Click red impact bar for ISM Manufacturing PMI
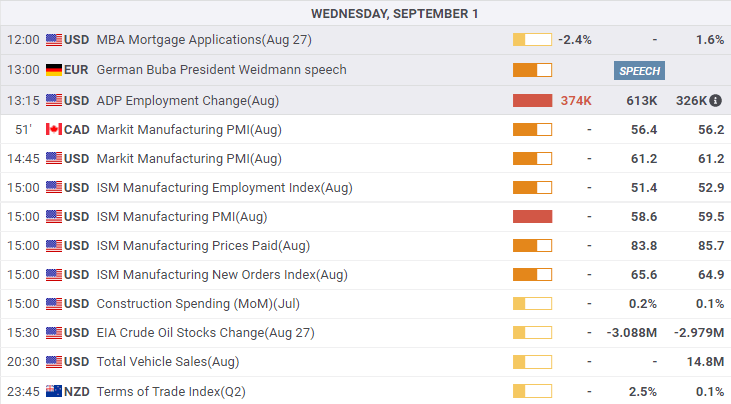This screenshot has height=404, width=731. pyautogui.click(x=532, y=216)
